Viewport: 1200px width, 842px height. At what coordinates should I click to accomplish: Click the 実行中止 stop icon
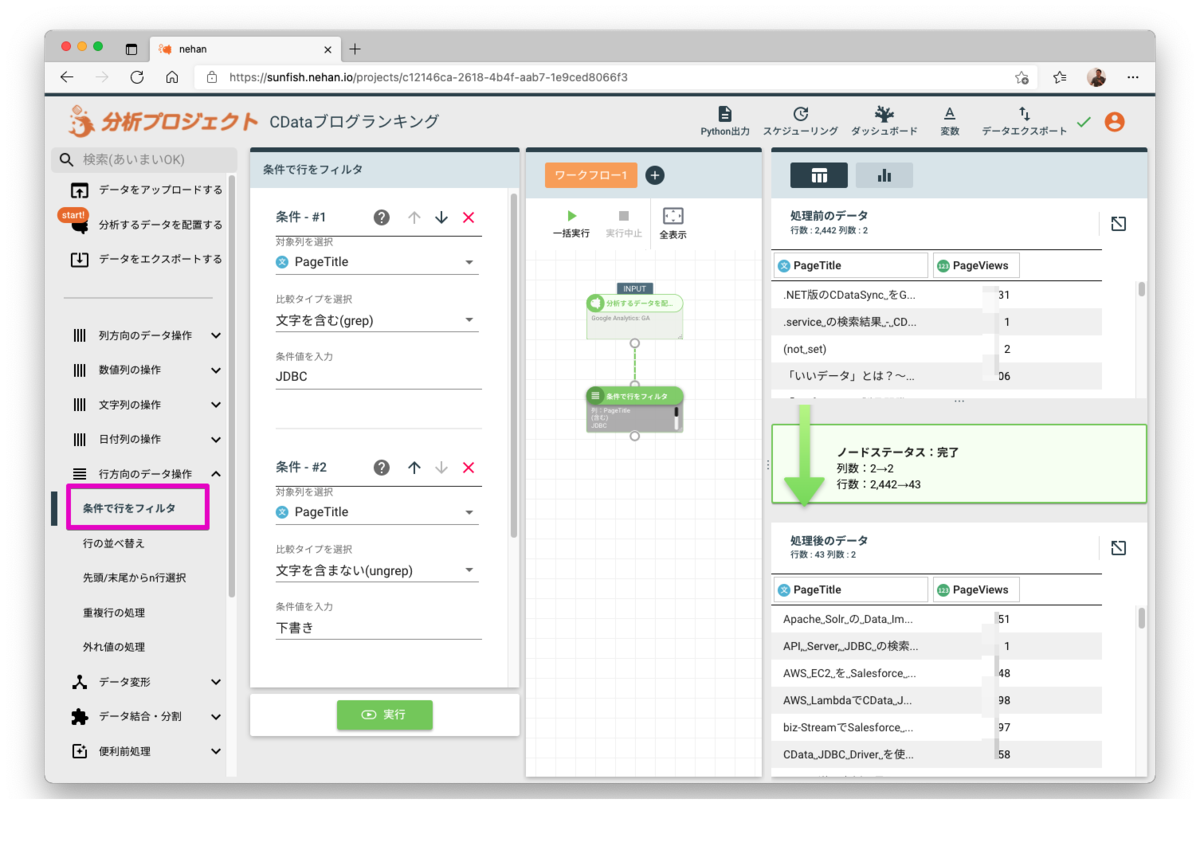[x=624, y=216]
